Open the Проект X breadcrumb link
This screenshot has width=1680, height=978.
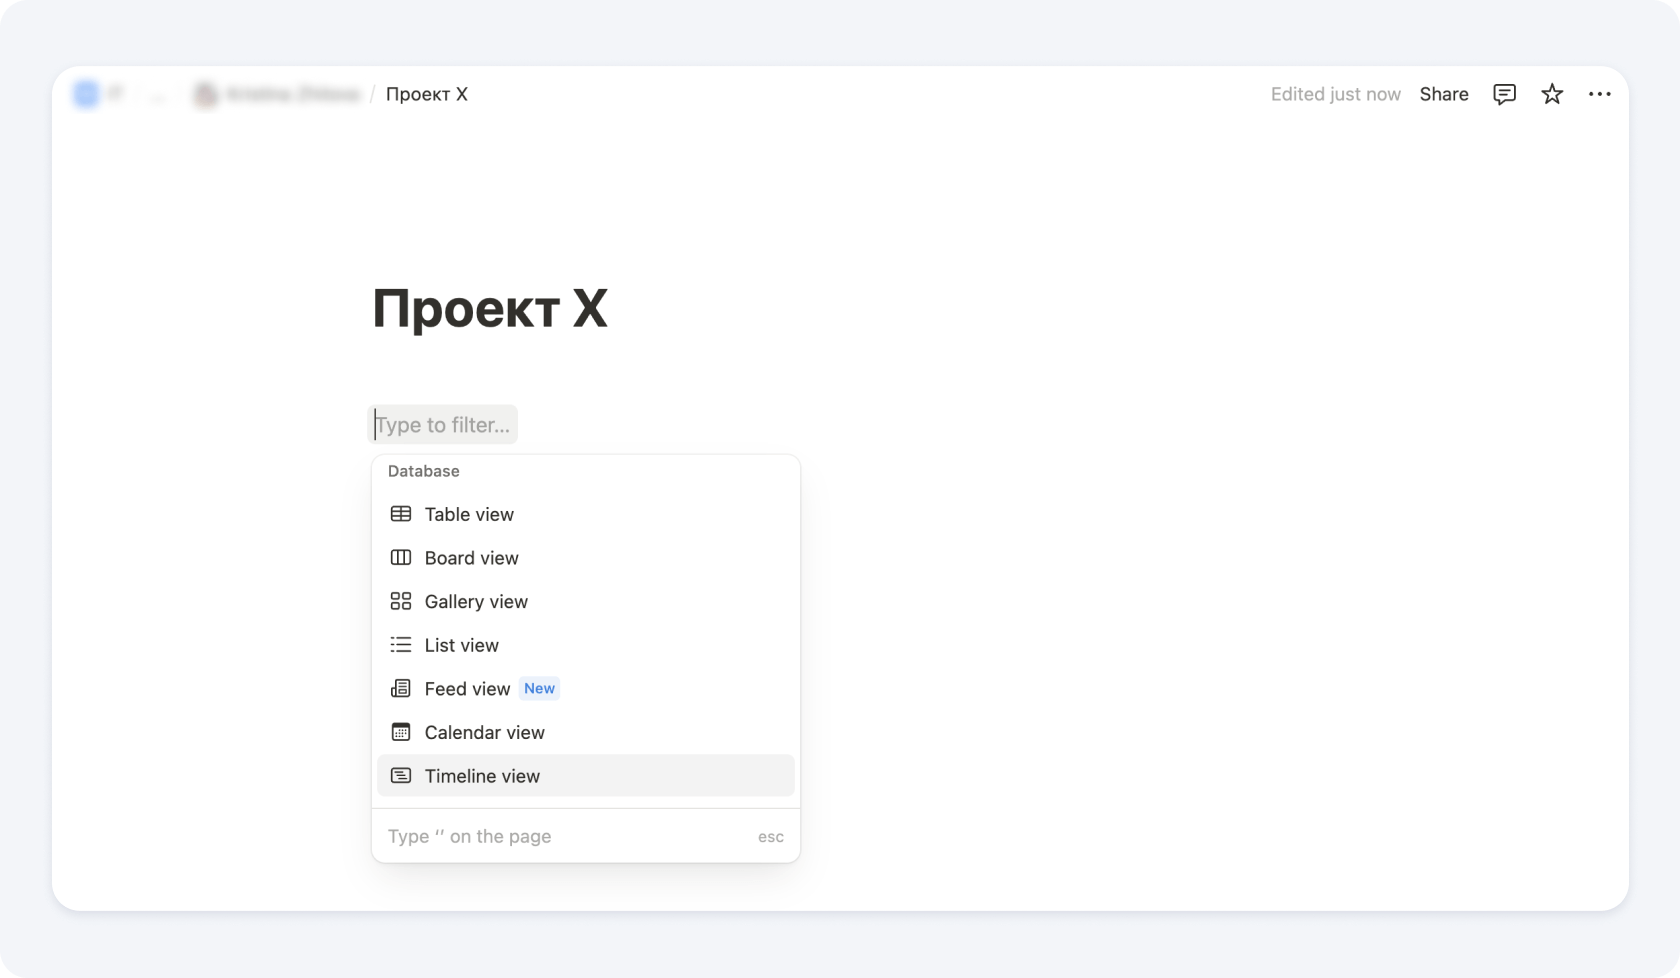click(426, 94)
